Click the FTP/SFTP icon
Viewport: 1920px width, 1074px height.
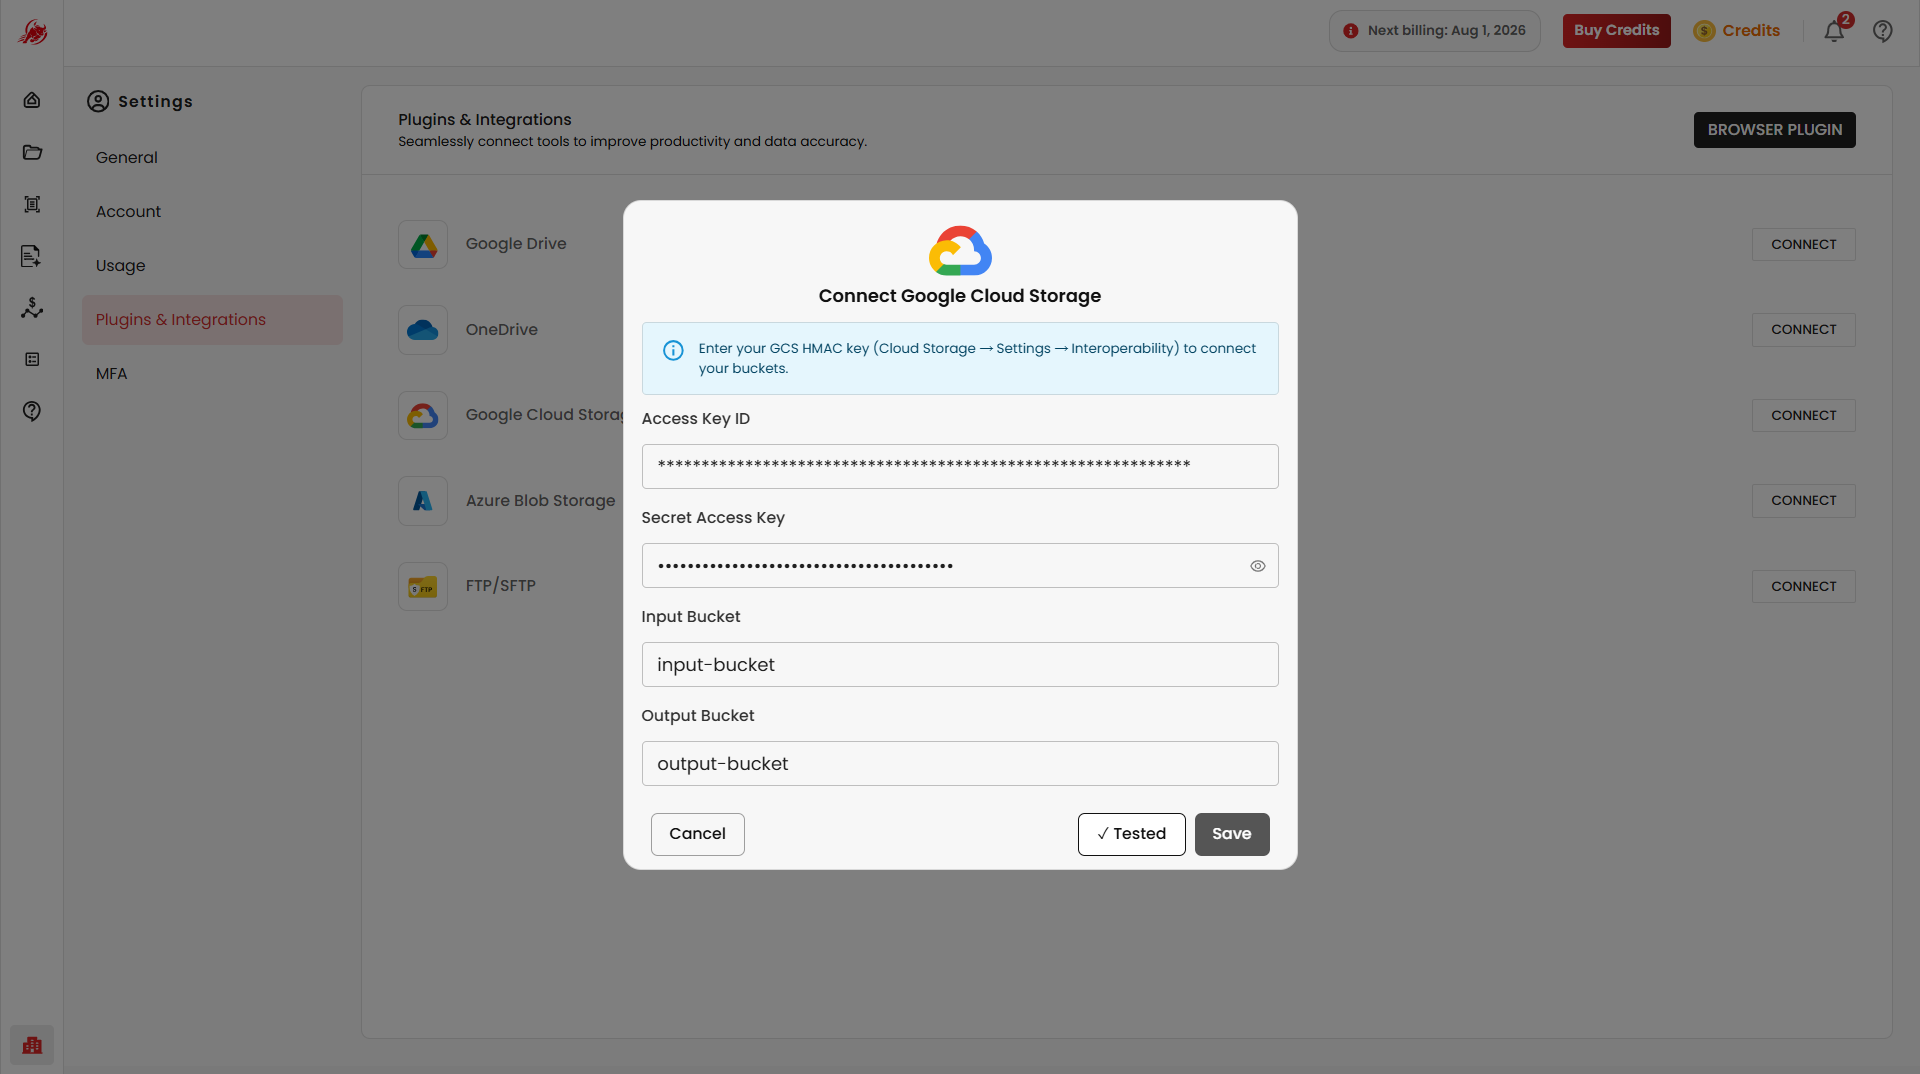[x=423, y=586]
